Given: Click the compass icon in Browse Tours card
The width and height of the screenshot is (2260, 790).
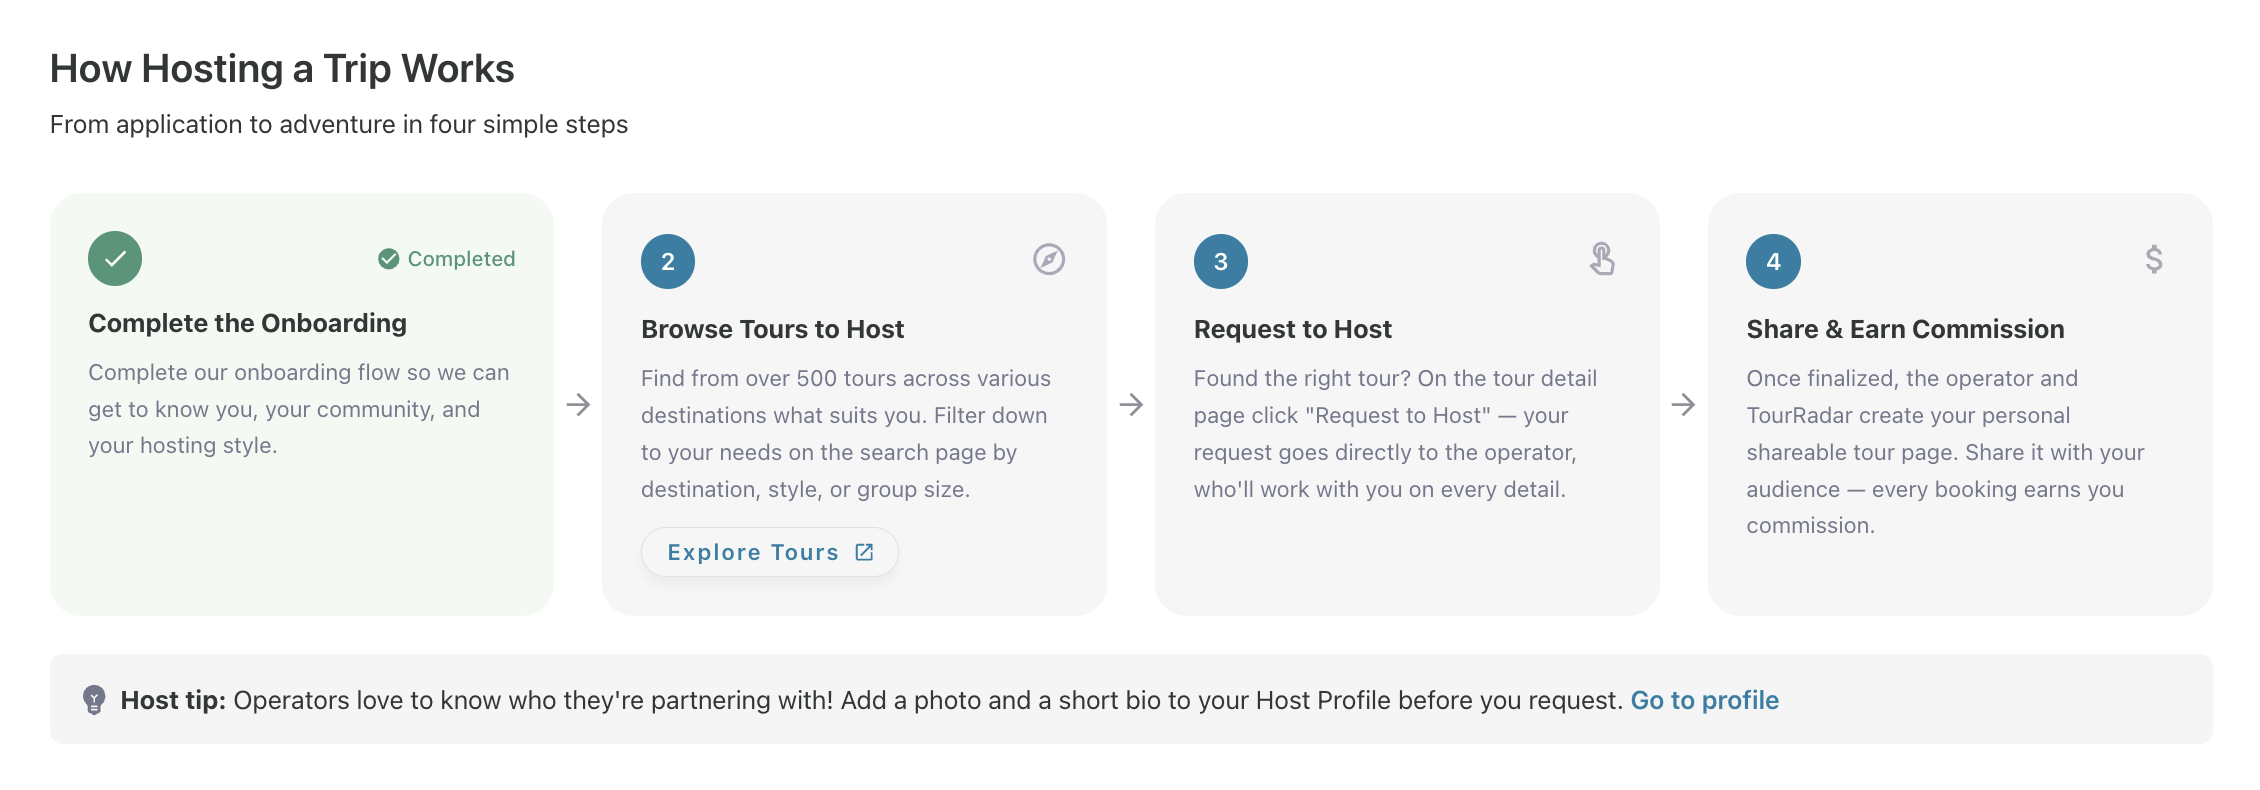Looking at the screenshot, I should click(1049, 259).
